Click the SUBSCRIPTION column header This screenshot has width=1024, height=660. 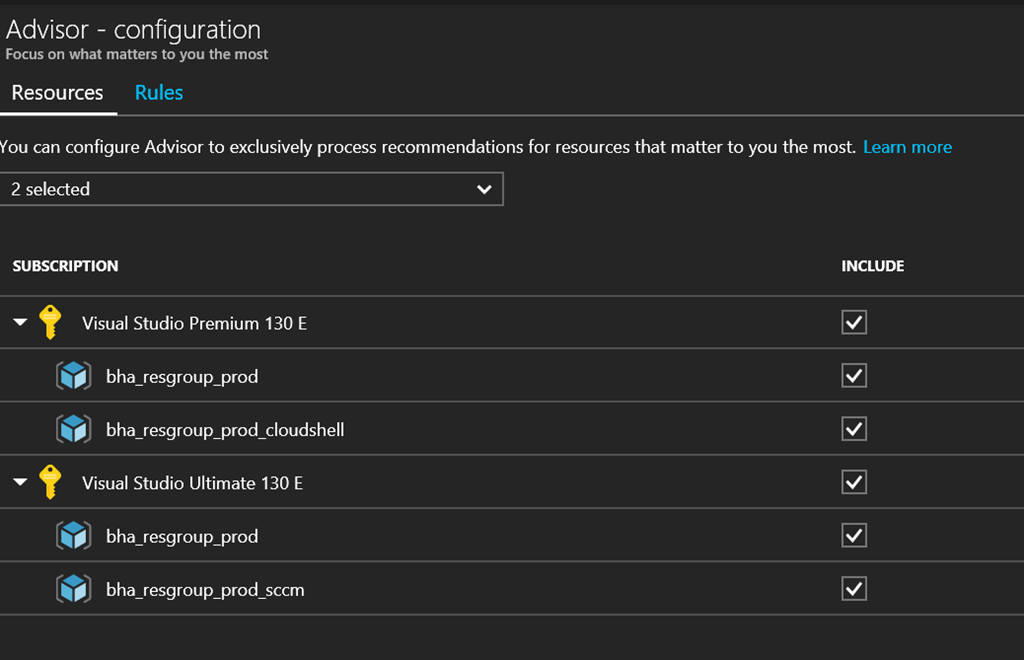pos(65,266)
